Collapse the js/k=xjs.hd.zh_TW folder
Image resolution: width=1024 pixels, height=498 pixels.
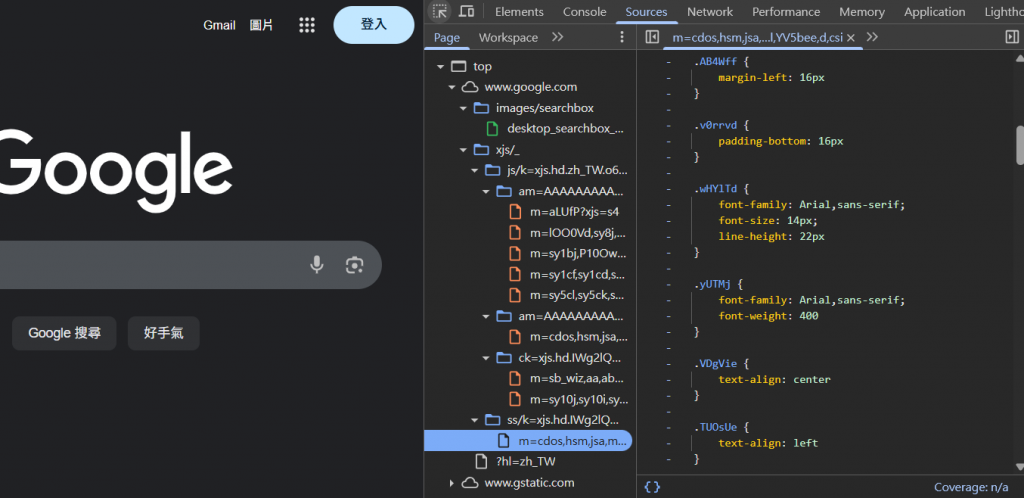tap(475, 171)
